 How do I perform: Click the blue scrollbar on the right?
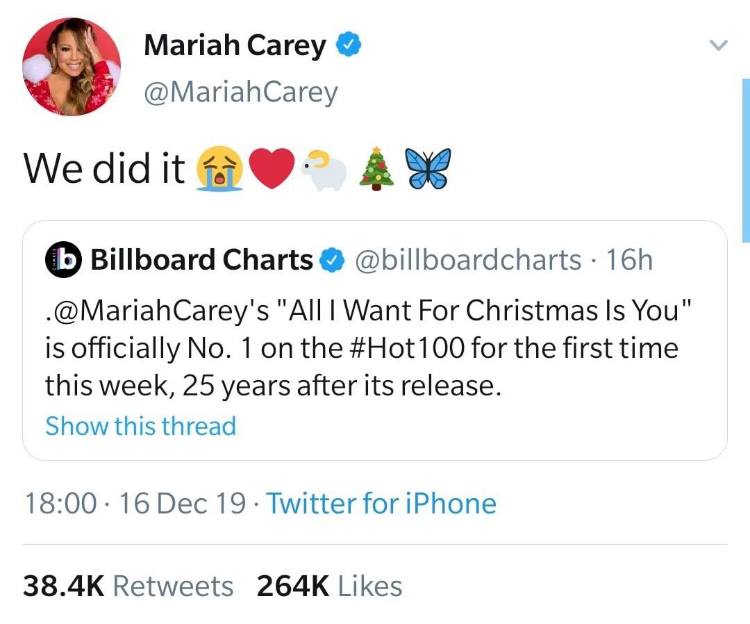click(746, 160)
